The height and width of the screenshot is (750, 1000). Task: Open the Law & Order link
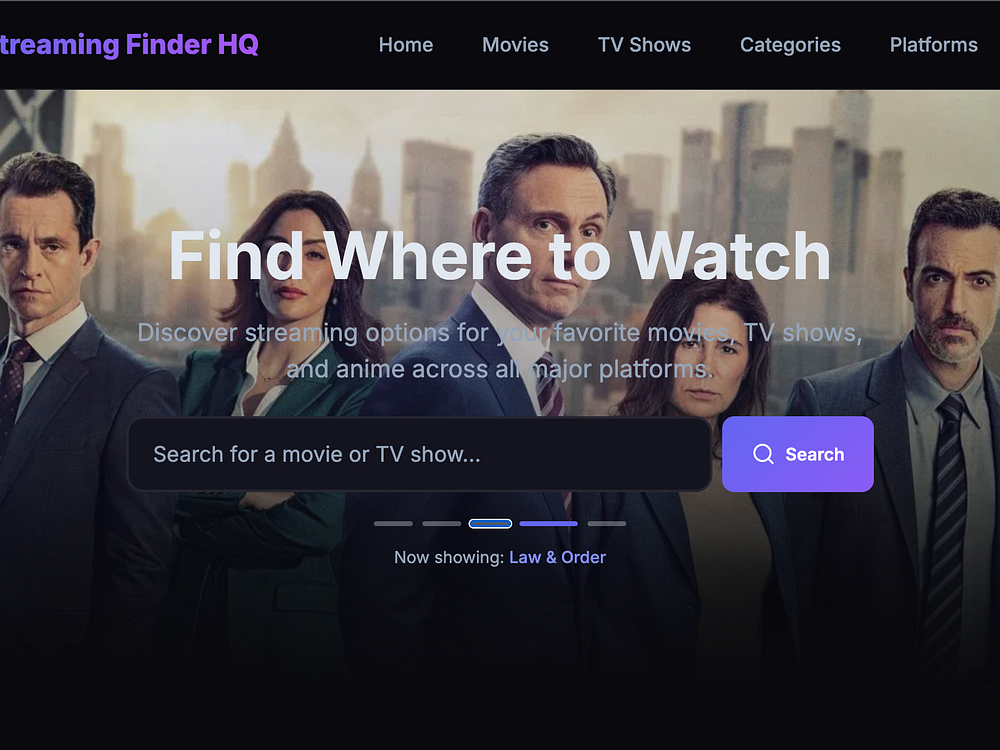[x=557, y=557]
